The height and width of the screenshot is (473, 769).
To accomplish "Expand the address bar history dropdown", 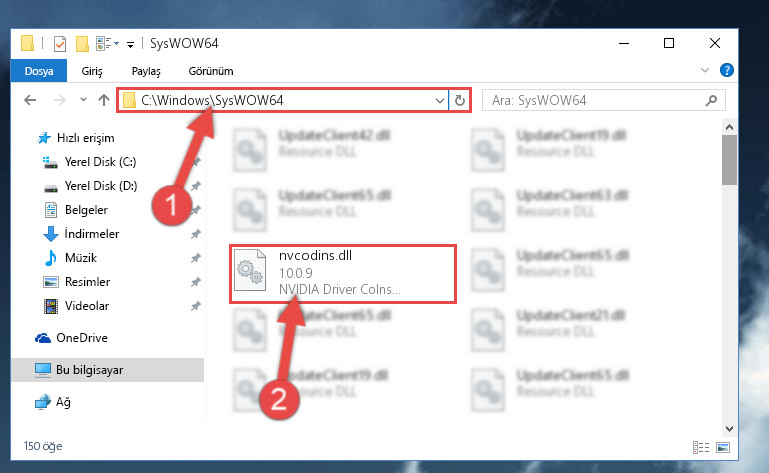I will pyautogui.click(x=439, y=101).
